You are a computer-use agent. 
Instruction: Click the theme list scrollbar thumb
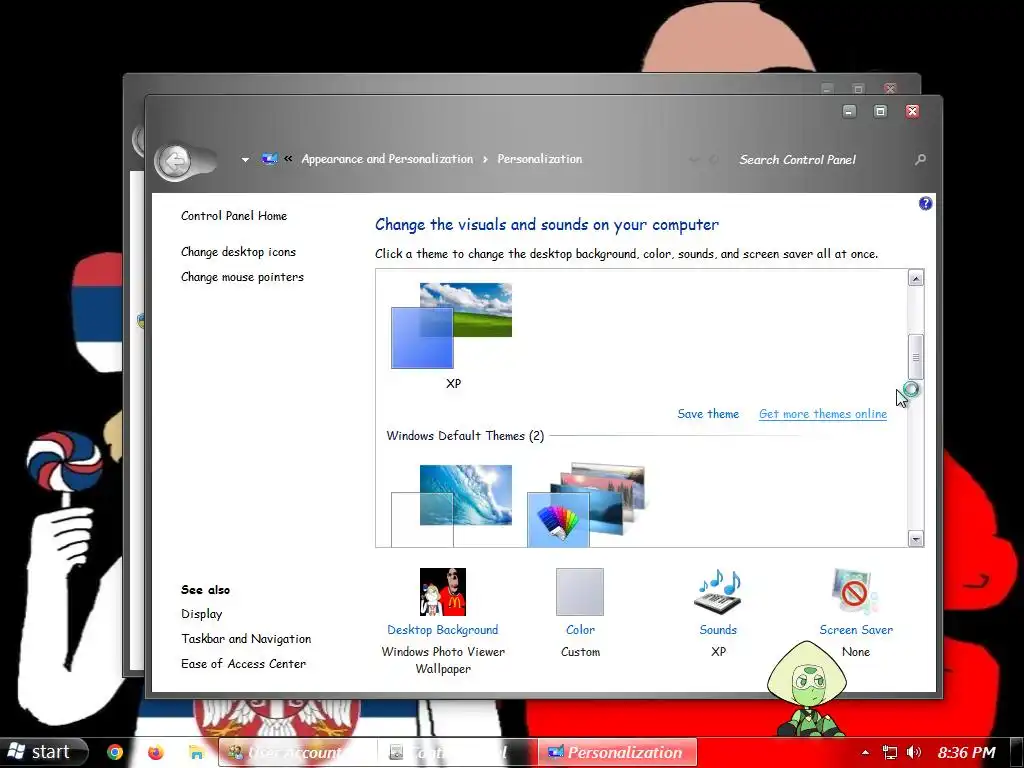tap(916, 357)
